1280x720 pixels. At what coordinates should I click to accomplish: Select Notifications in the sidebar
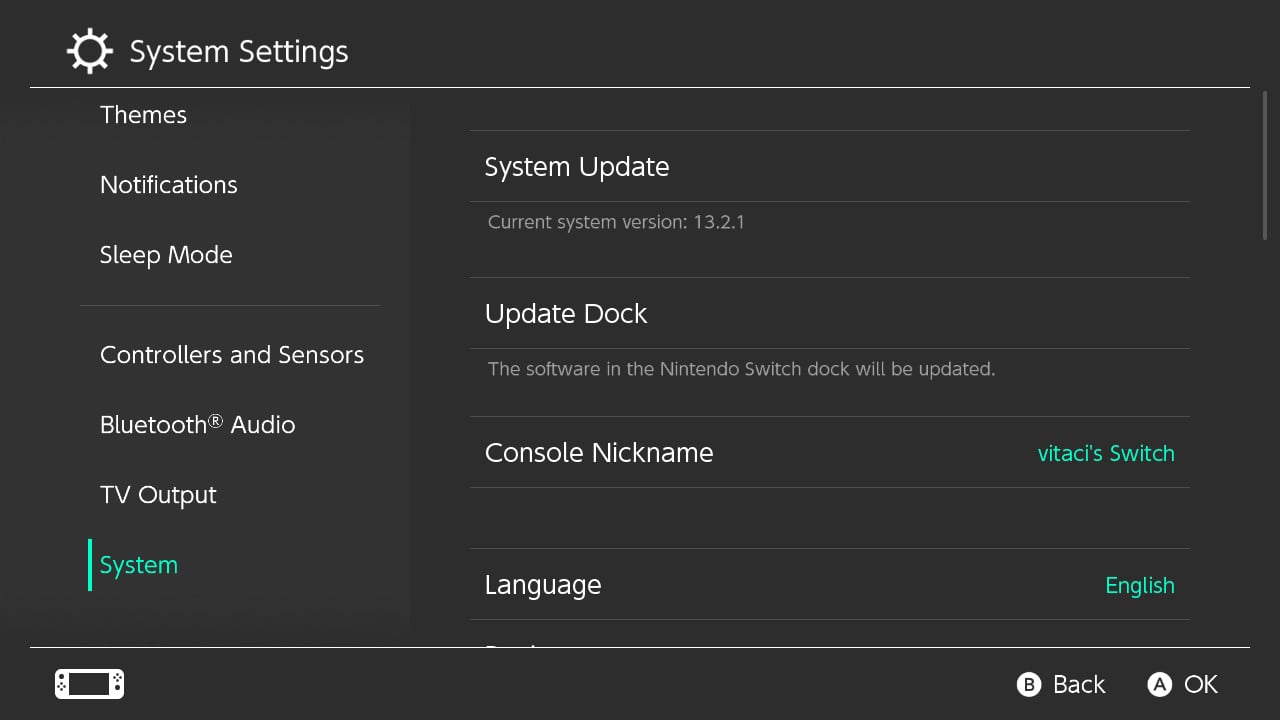[x=169, y=185]
